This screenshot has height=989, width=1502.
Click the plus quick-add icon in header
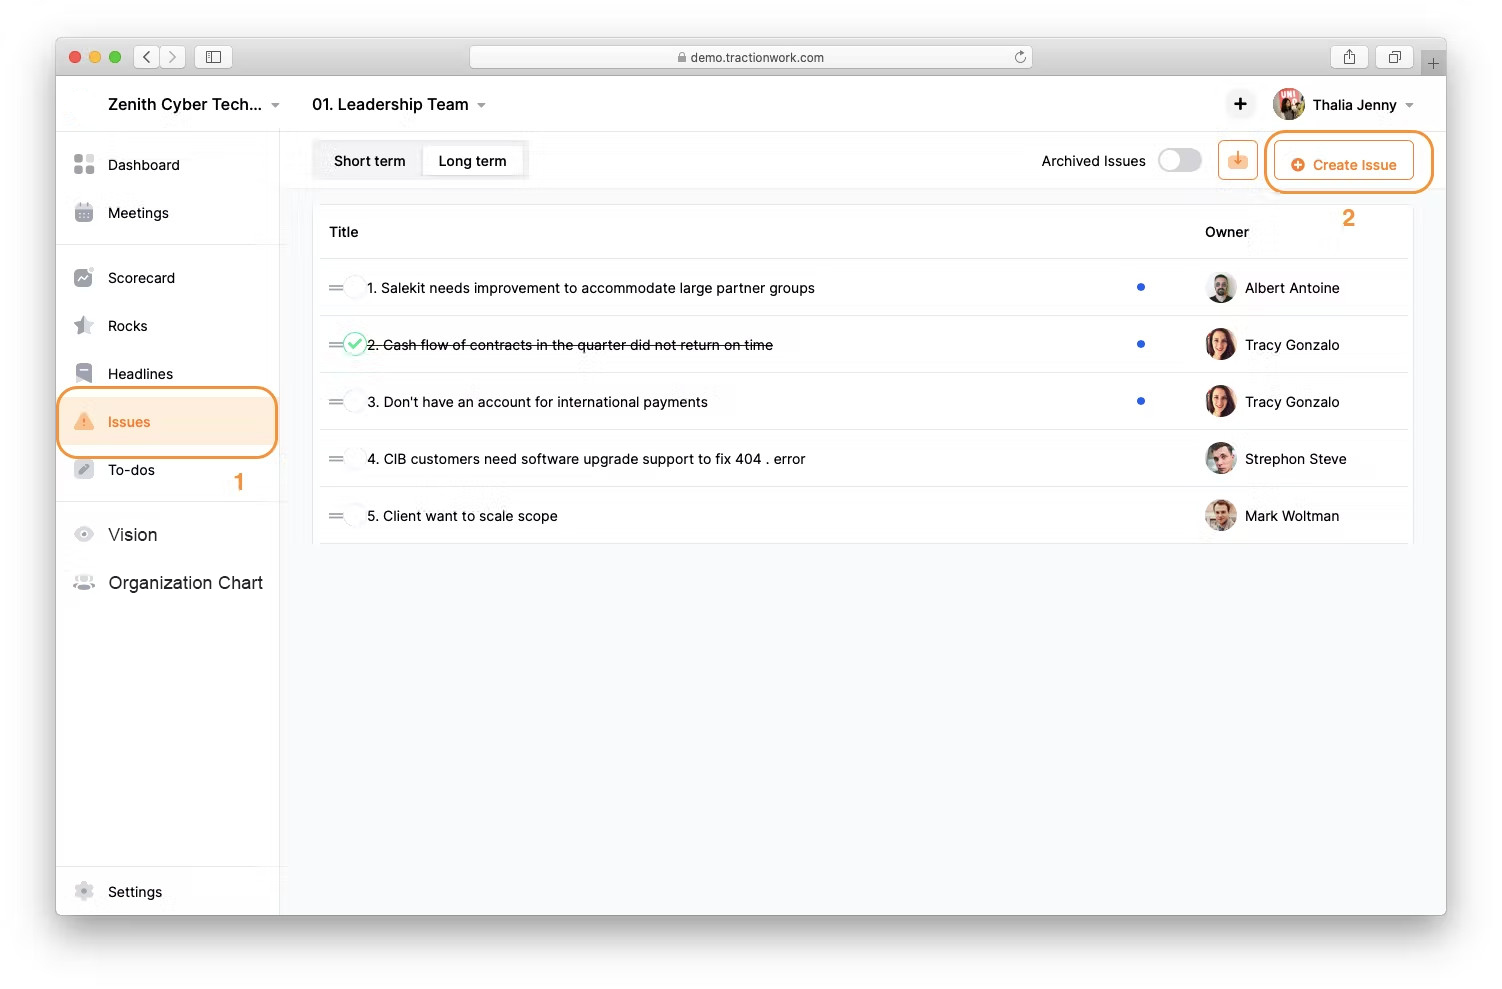(x=1240, y=104)
